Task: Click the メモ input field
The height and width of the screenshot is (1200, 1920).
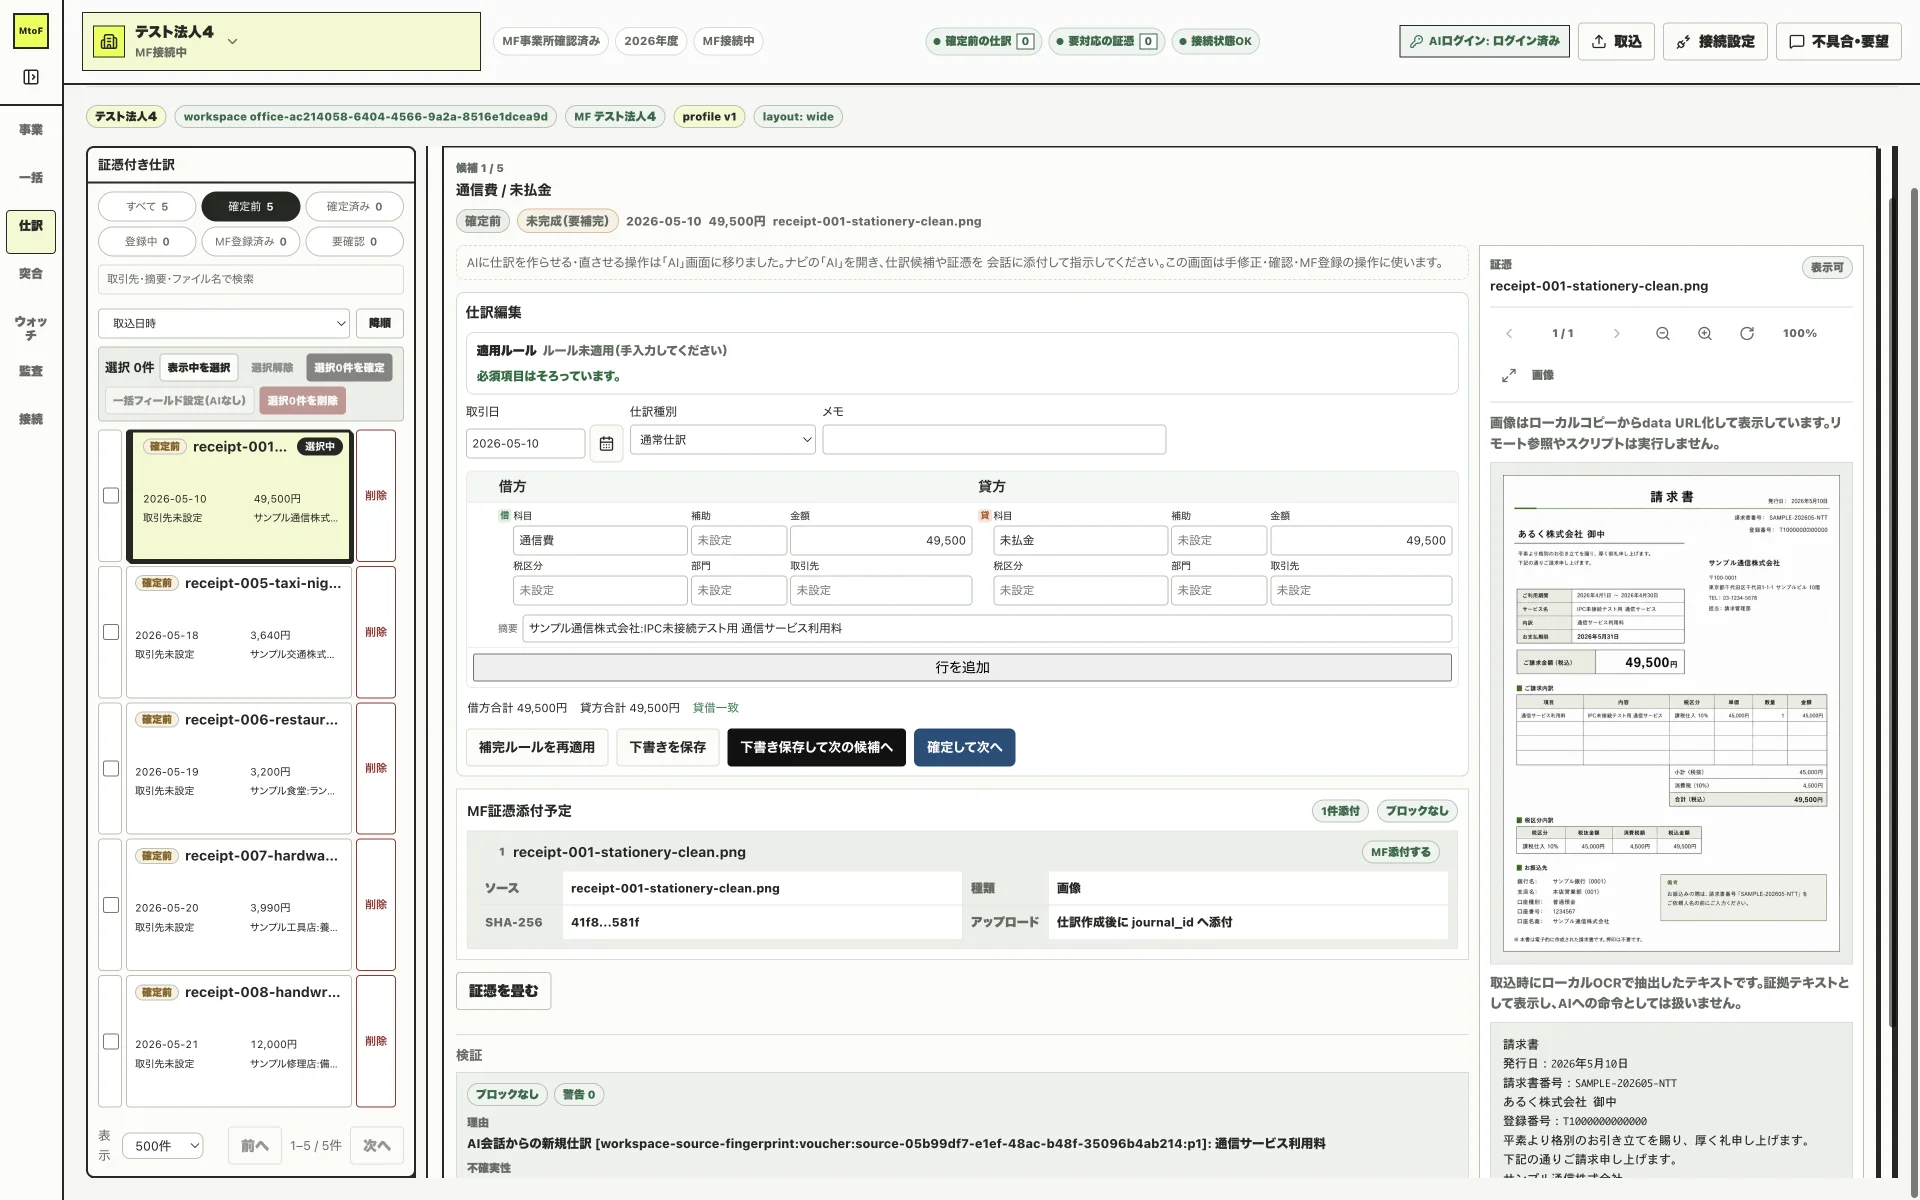Action: pos(994,440)
